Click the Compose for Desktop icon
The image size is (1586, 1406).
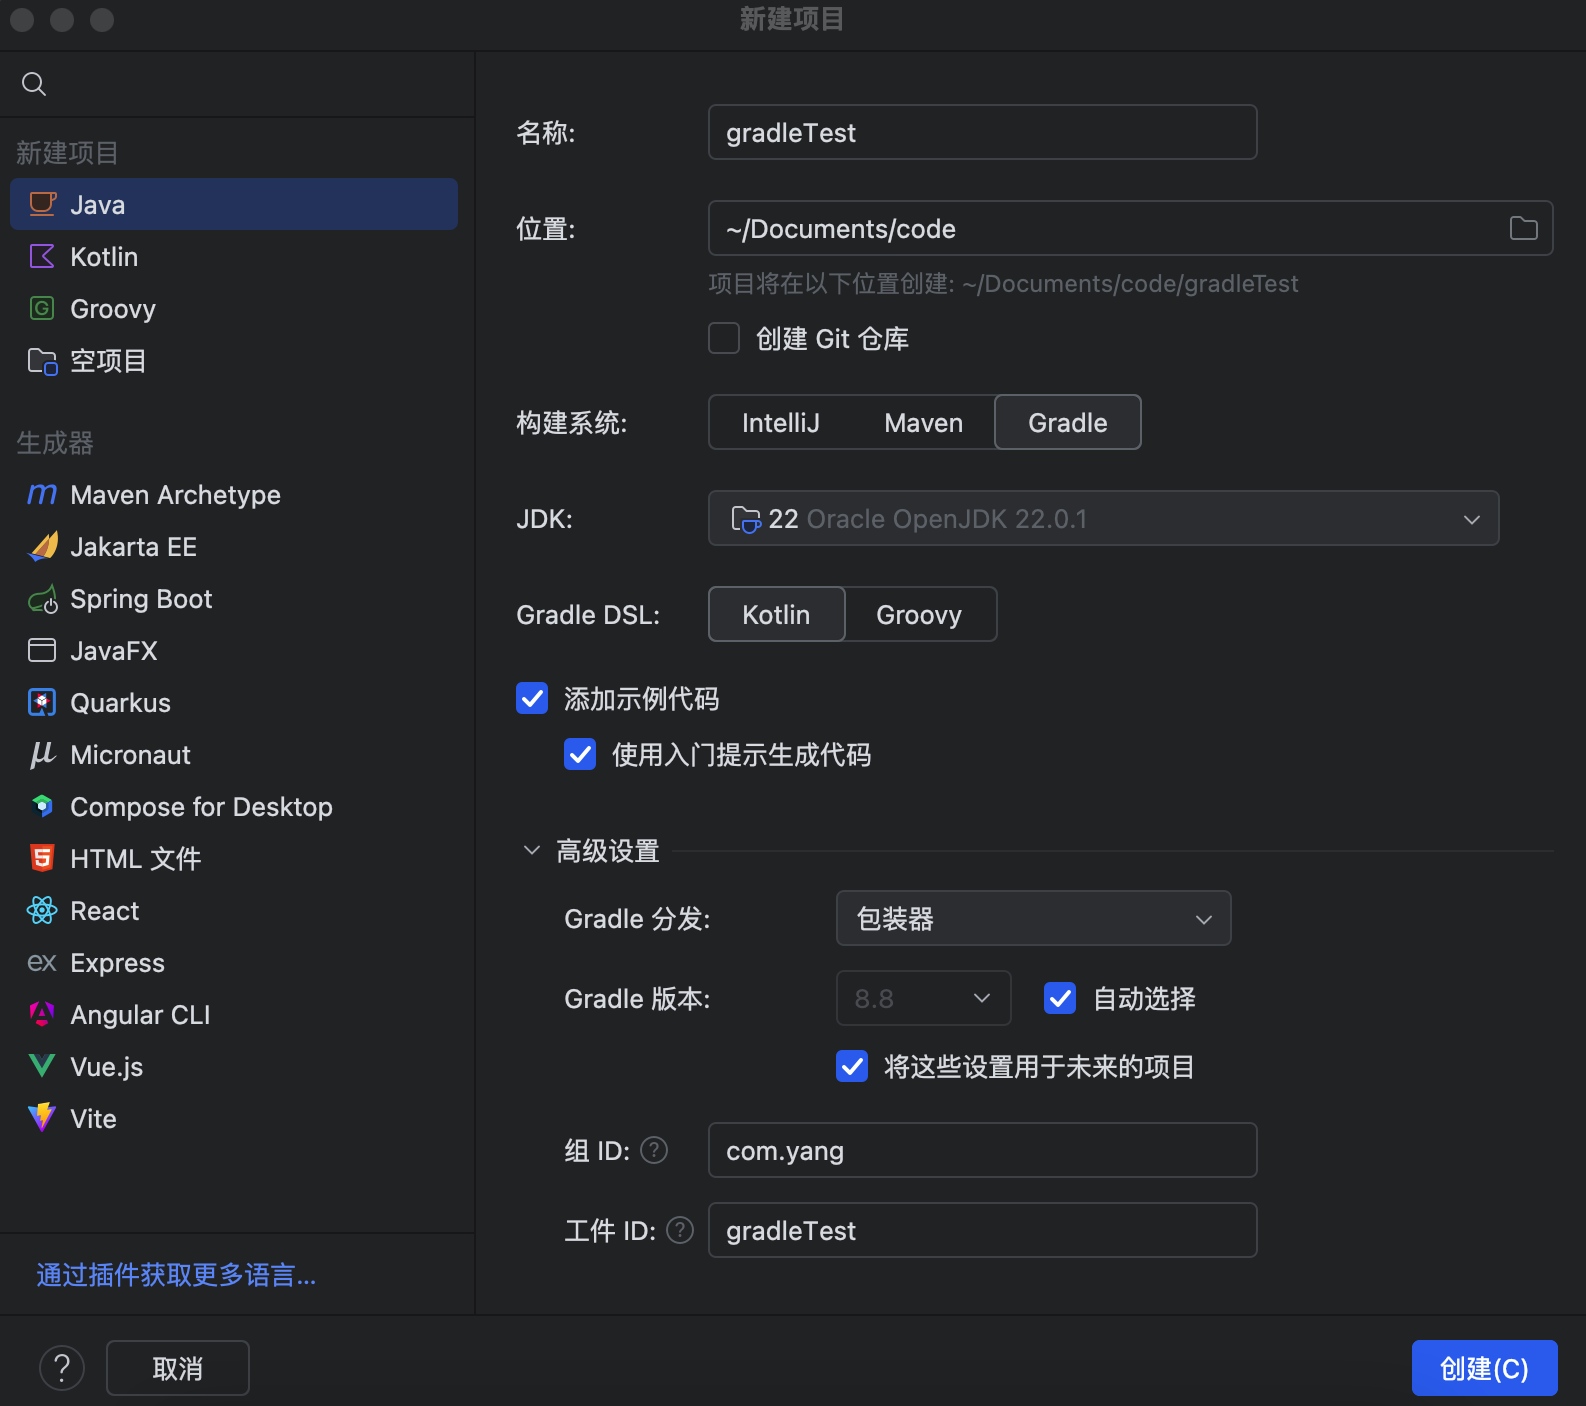[x=42, y=806]
